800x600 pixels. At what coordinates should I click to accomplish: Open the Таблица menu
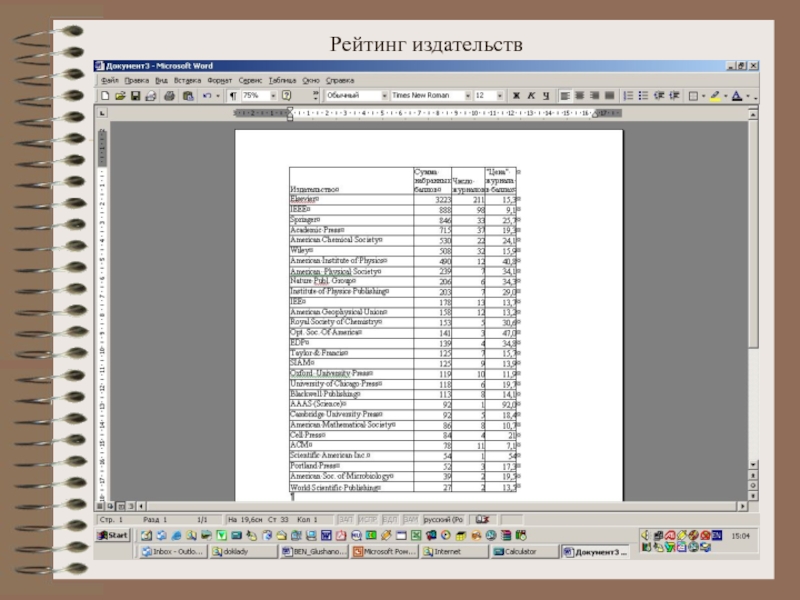pos(281,79)
